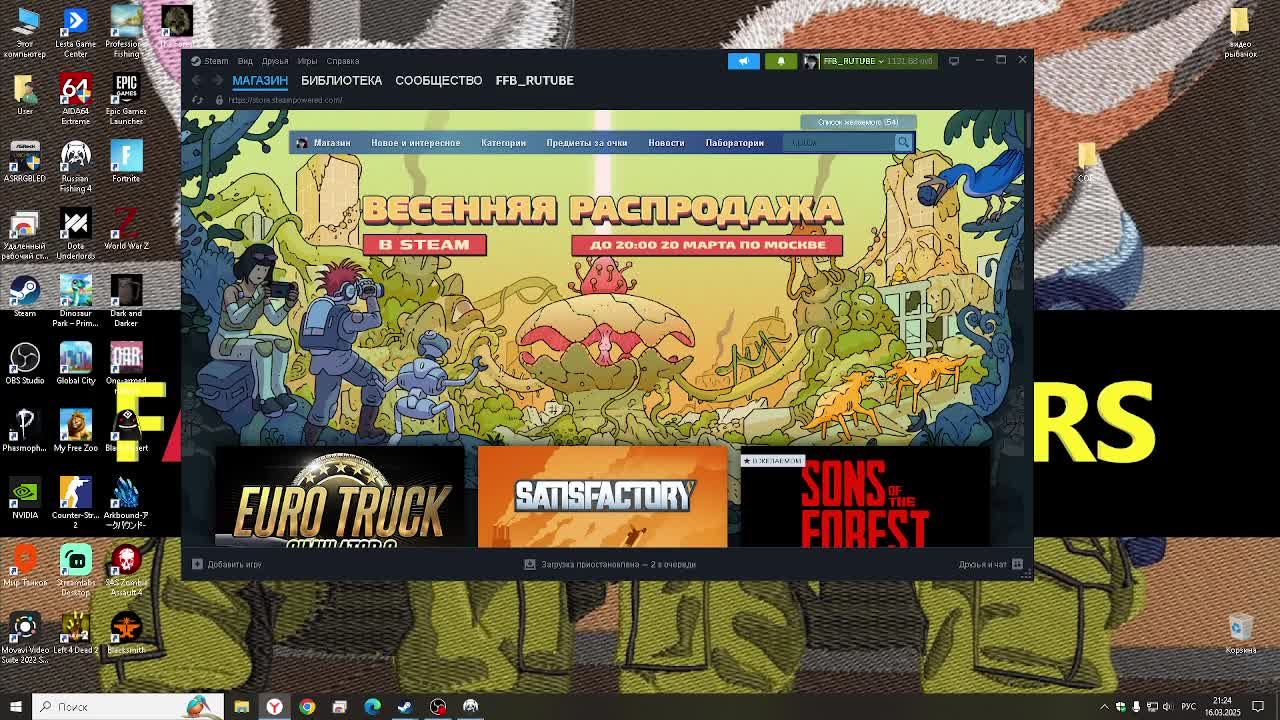The width and height of the screenshot is (1280, 720).
Task: Expand the Категории store menu
Action: coord(503,142)
